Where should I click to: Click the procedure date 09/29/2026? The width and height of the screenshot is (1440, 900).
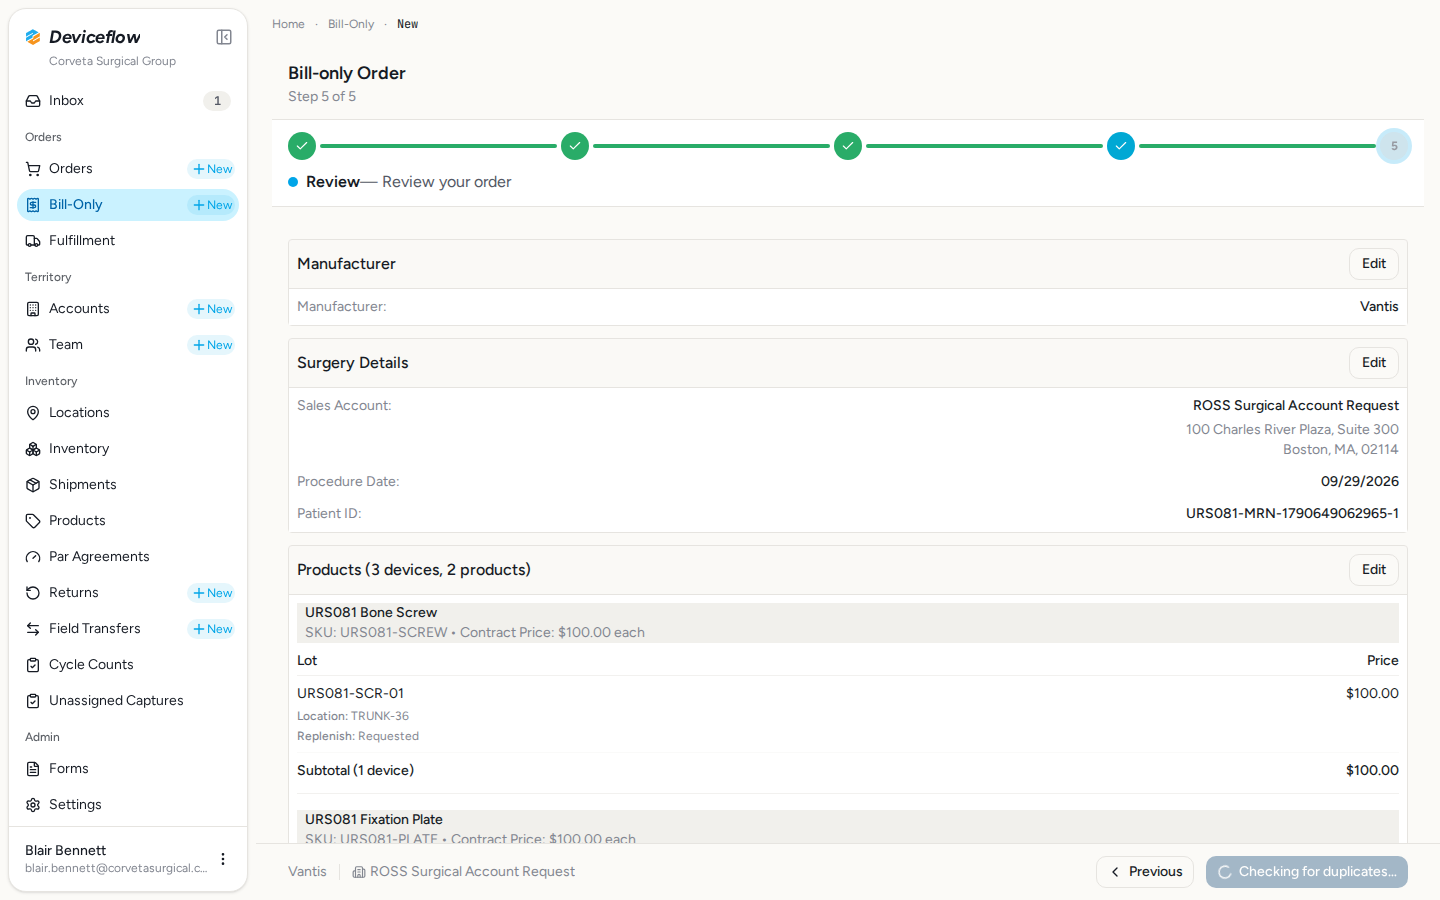(x=1360, y=481)
